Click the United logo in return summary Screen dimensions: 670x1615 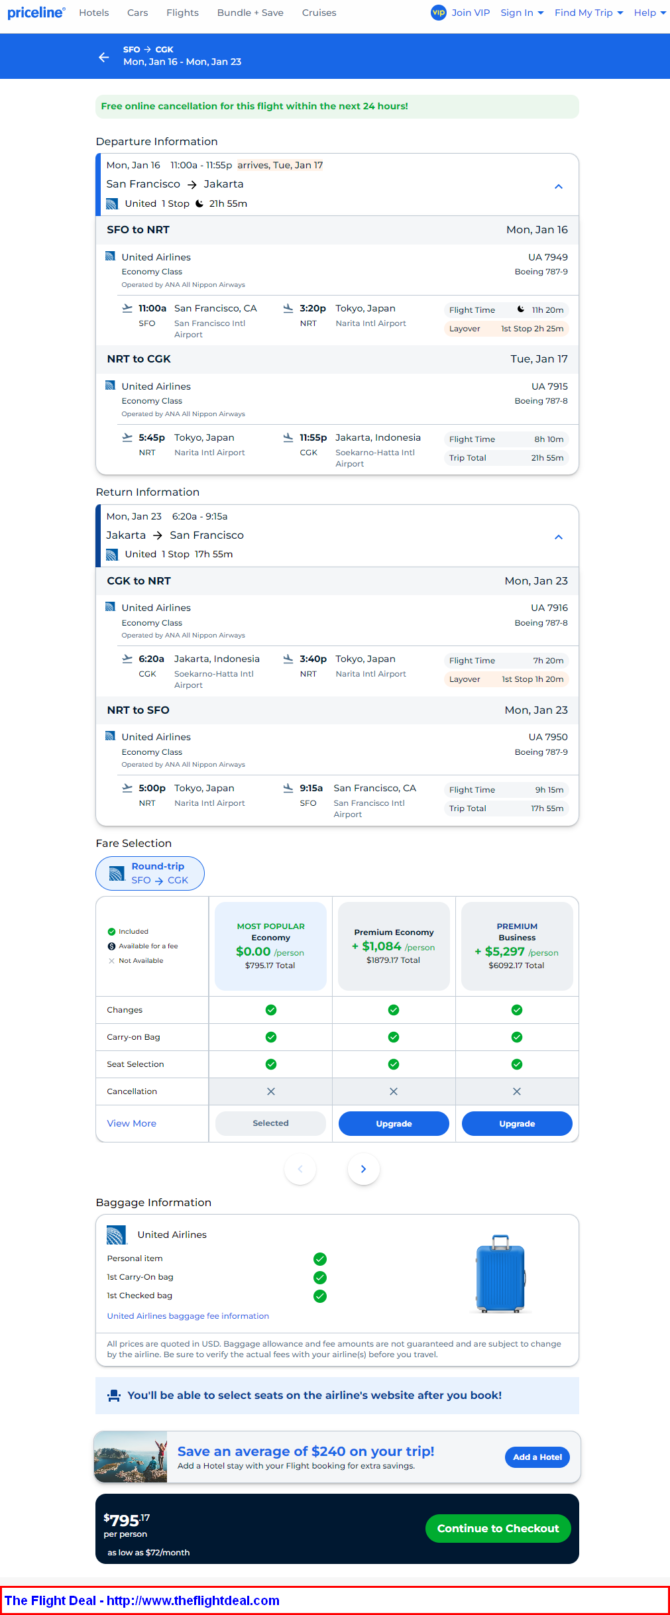coord(112,554)
